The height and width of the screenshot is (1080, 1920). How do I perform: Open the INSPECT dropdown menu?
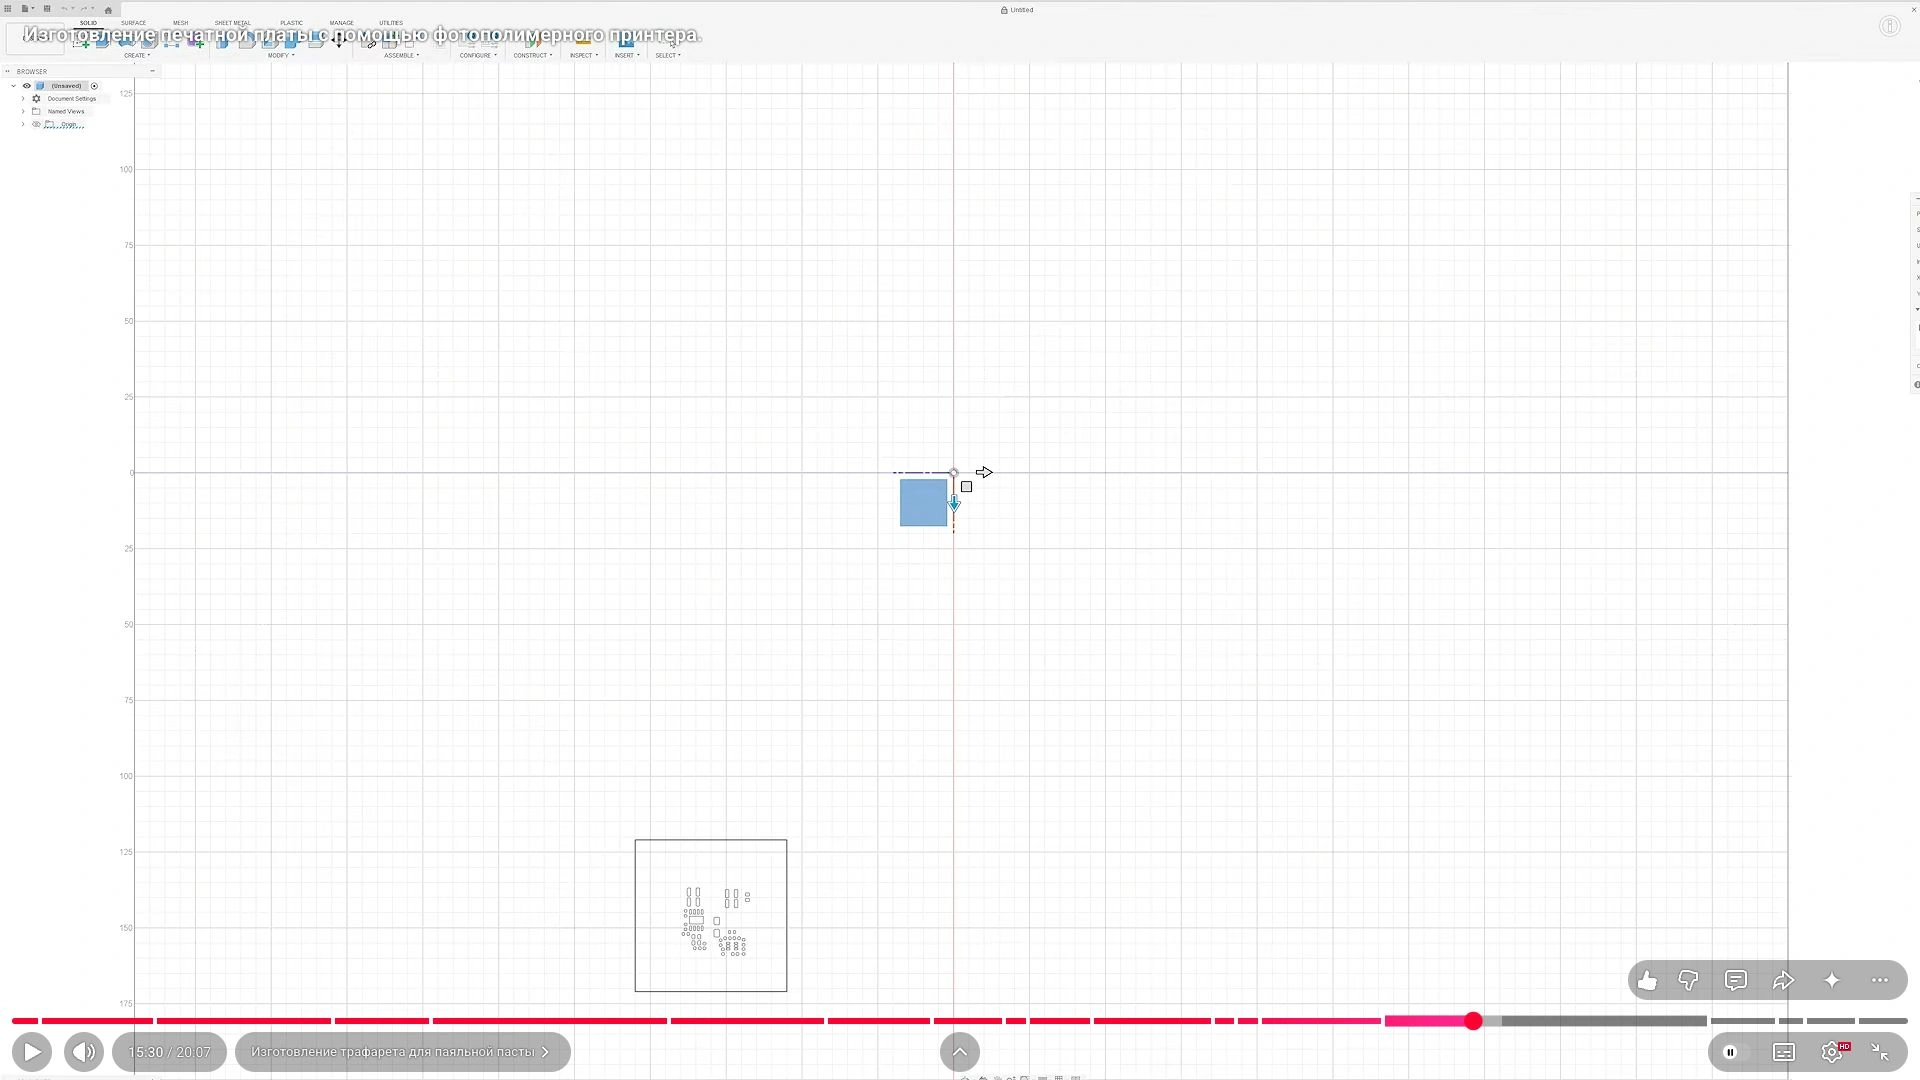tap(584, 56)
